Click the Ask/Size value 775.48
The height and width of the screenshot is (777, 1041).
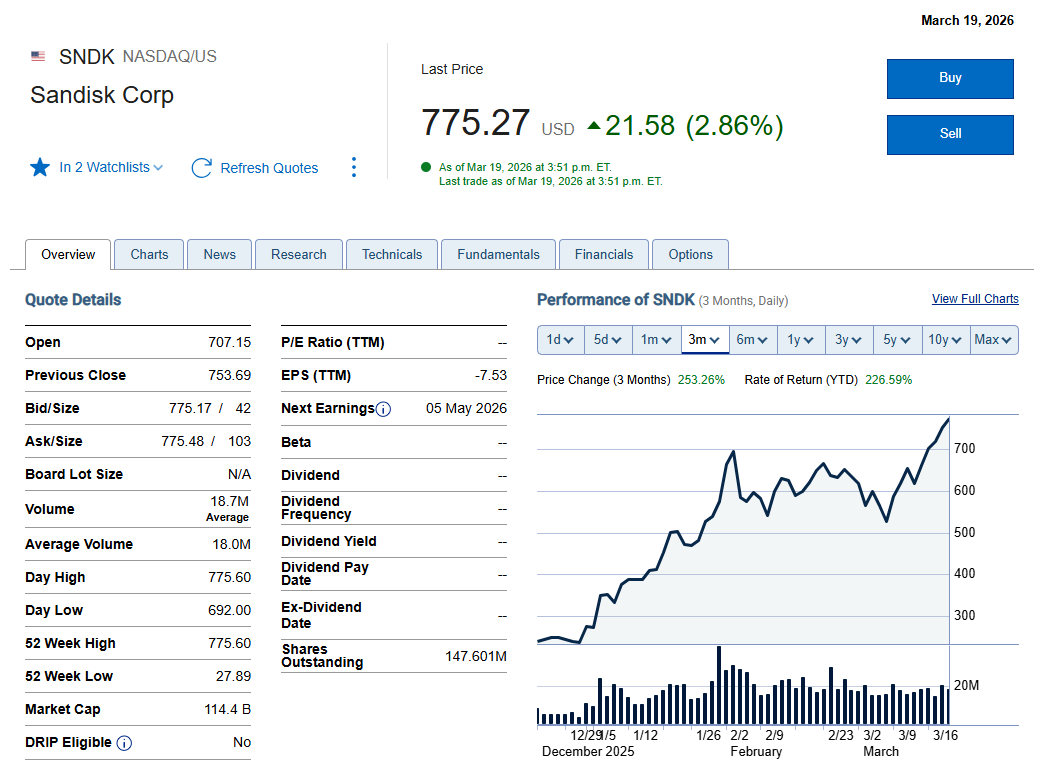(183, 442)
